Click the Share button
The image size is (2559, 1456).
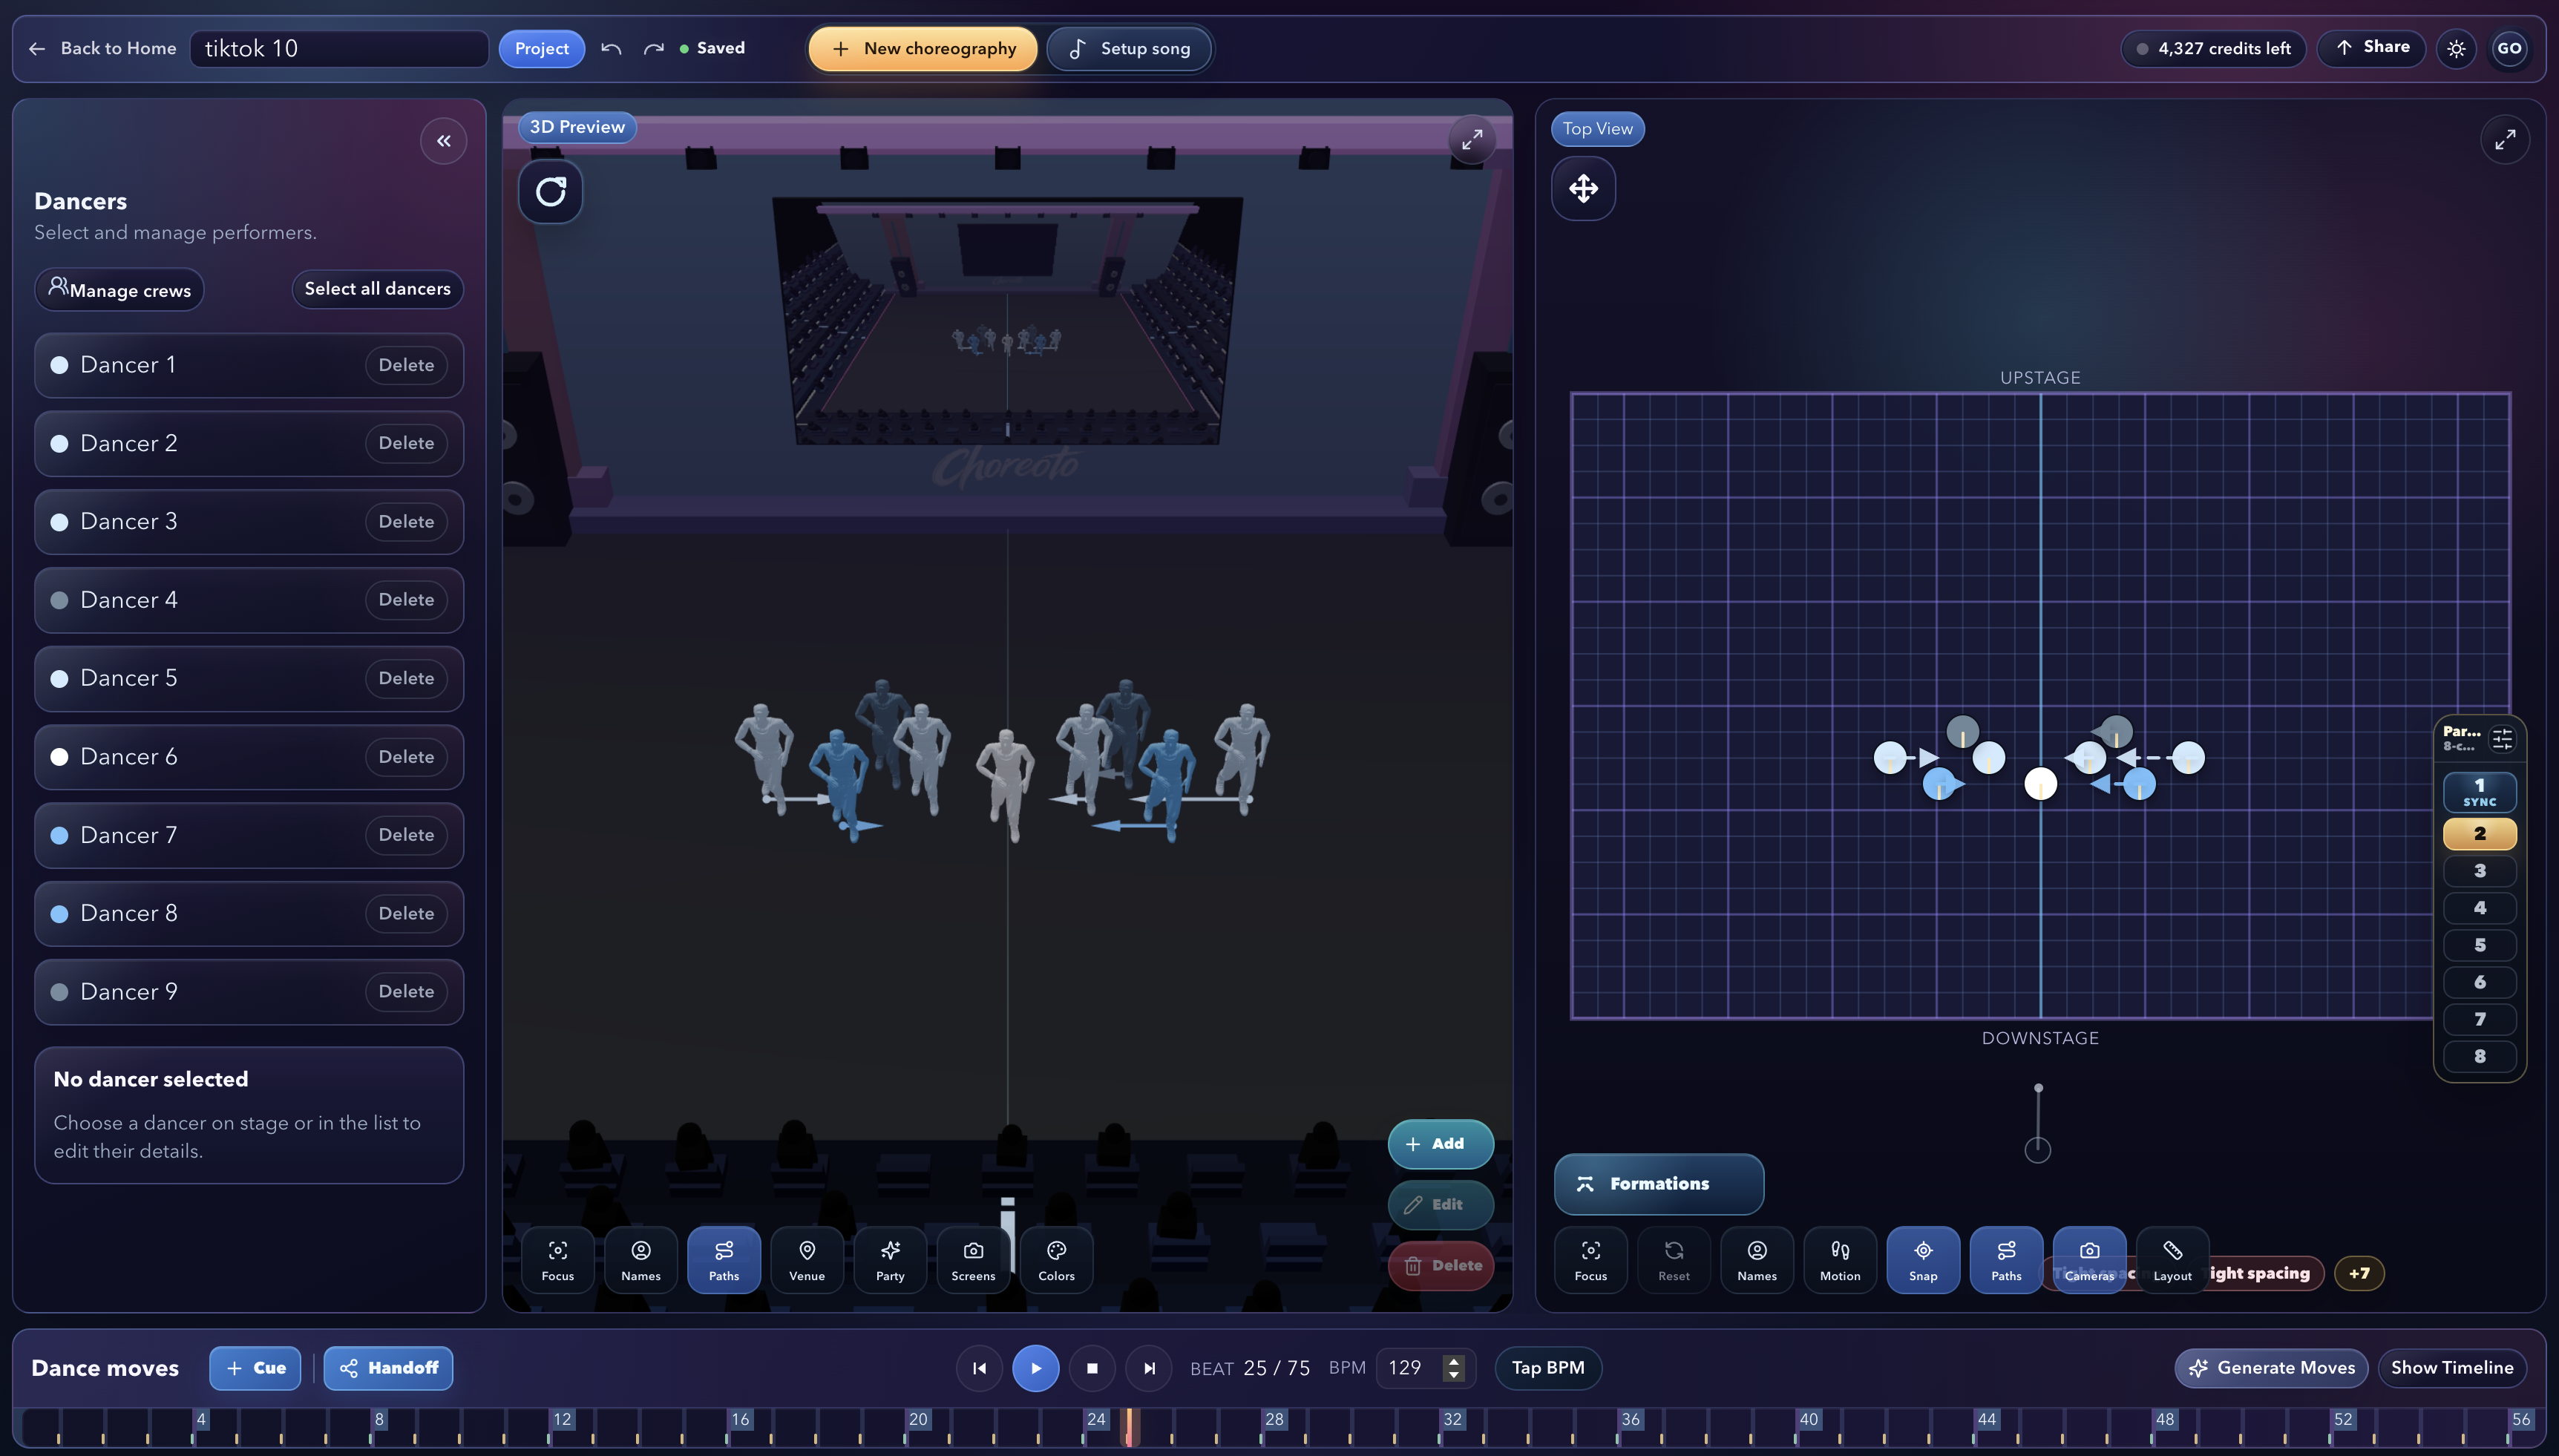[2371, 47]
